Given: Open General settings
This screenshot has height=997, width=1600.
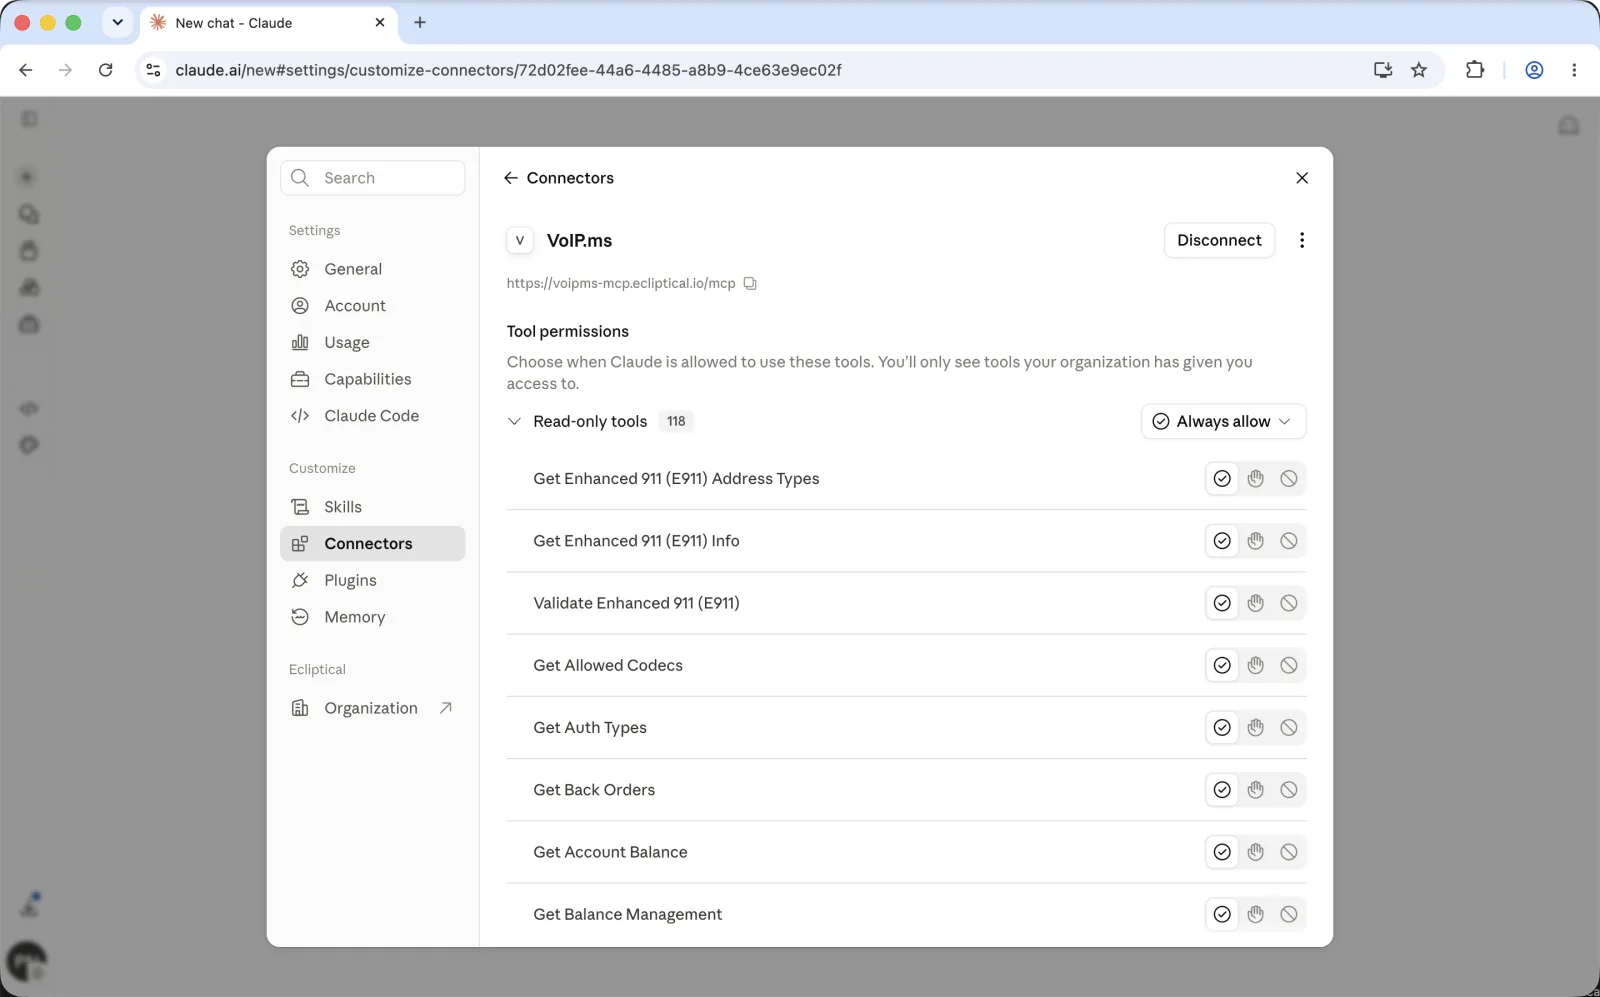Looking at the screenshot, I should click(372, 269).
